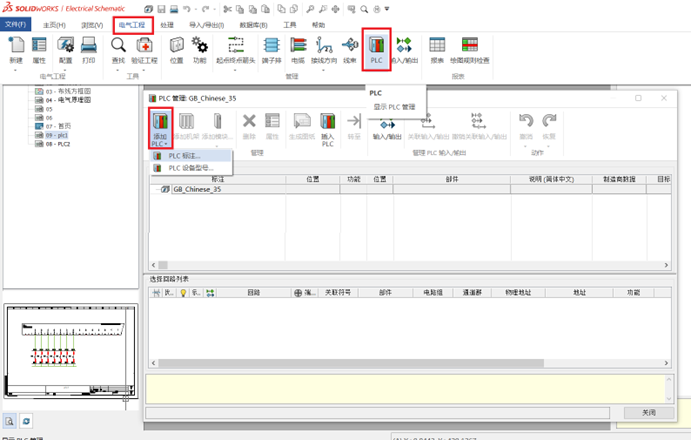Open the 配置 (Configuration) ribbon icon
Viewport: 691px width, 440px height.
tap(66, 46)
